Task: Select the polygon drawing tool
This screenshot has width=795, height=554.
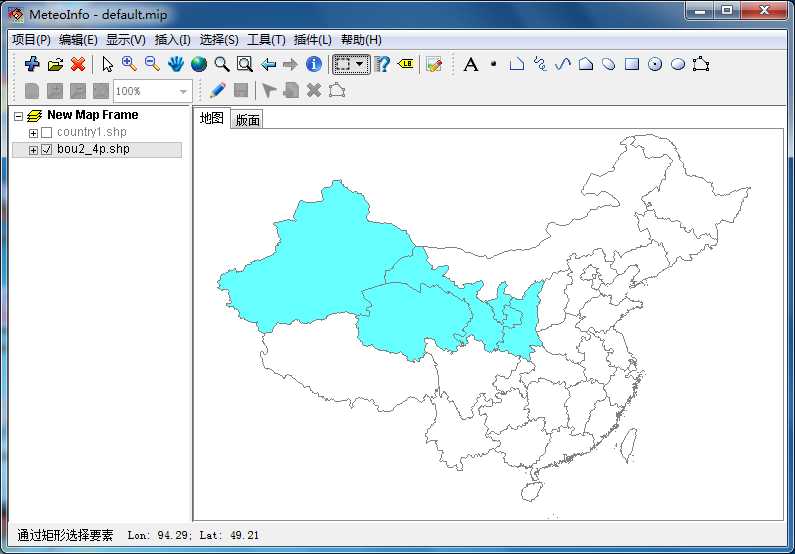Action: point(586,64)
